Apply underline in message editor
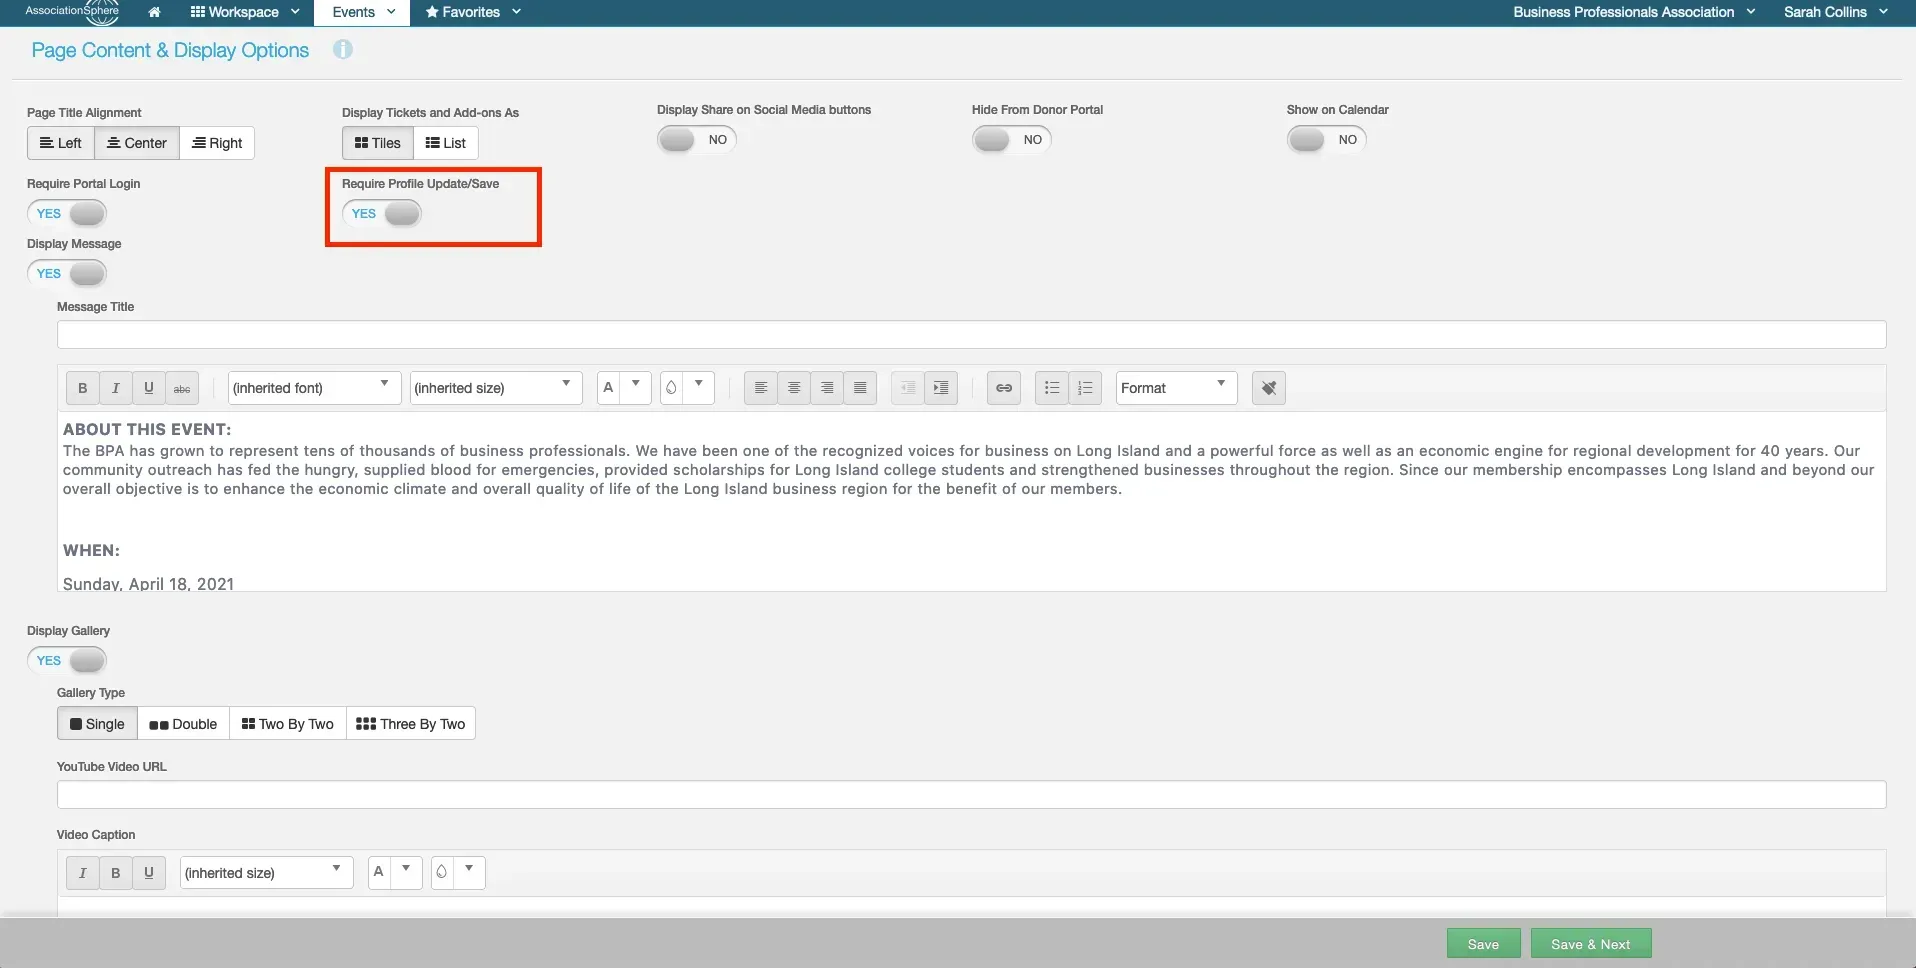 coord(149,388)
